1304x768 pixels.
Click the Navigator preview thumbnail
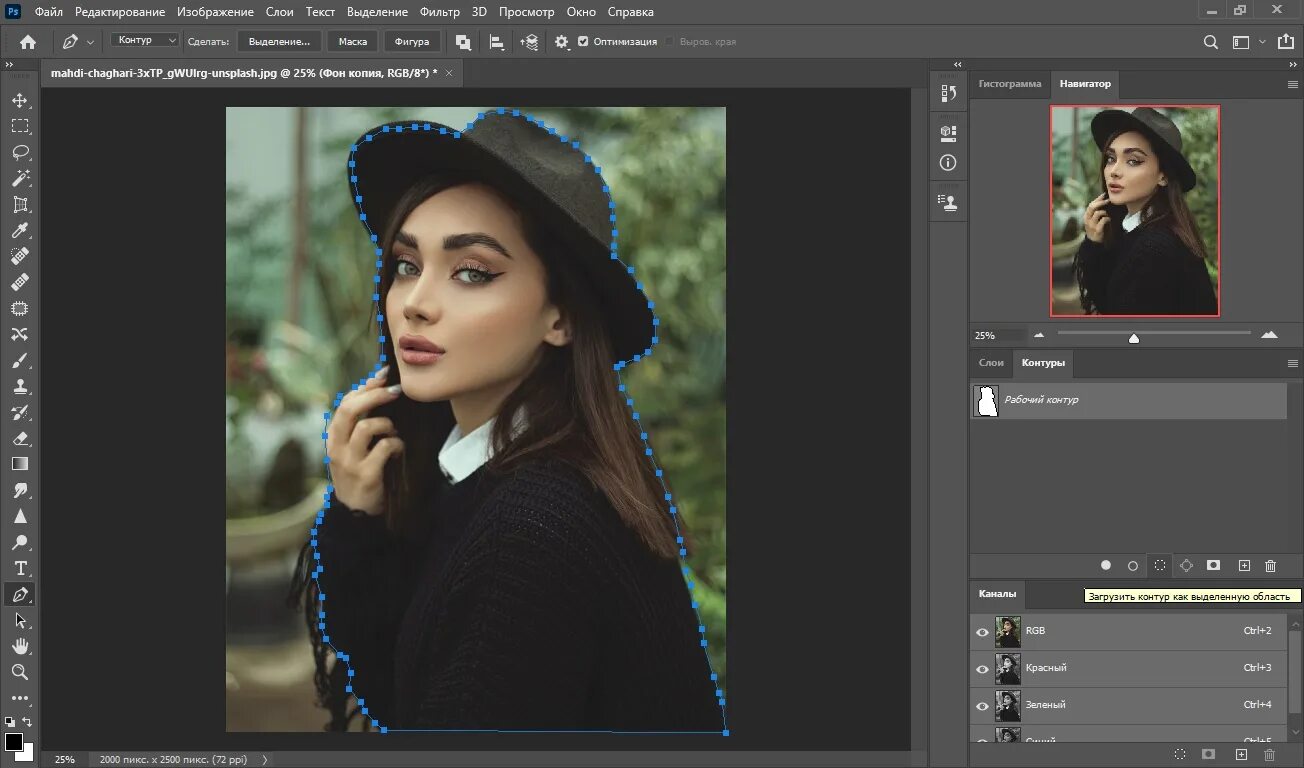pos(1135,210)
